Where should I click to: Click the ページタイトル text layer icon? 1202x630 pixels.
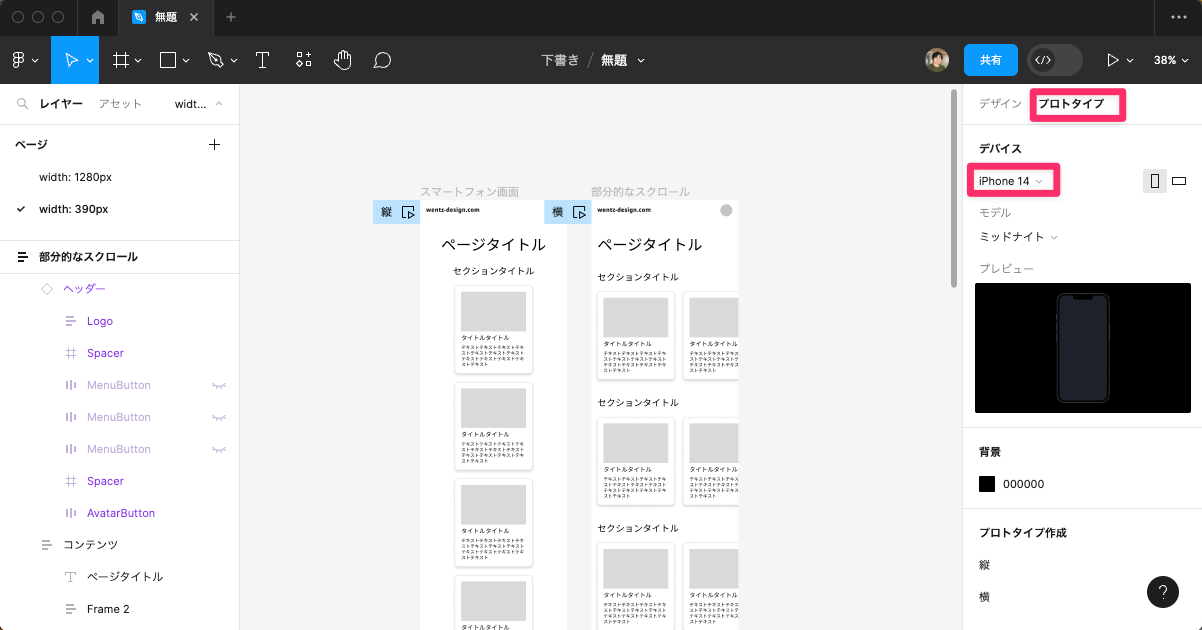coord(71,577)
